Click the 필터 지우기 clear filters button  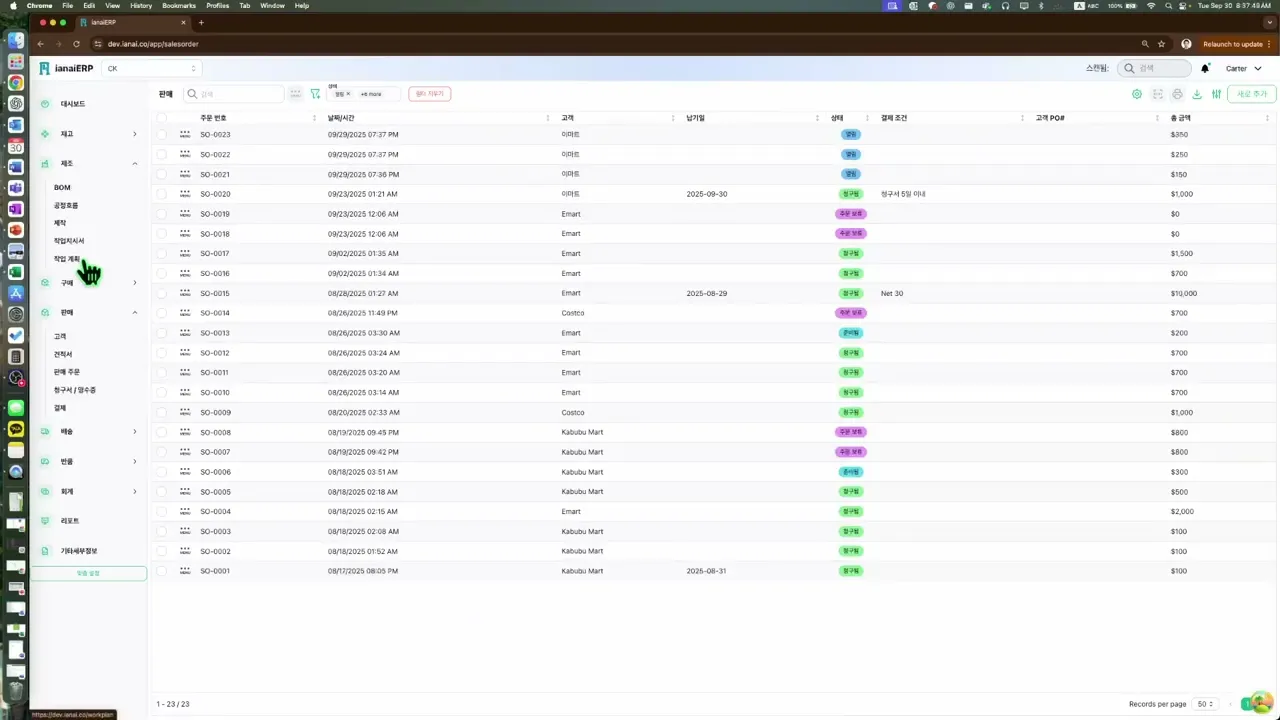(430, 94)
